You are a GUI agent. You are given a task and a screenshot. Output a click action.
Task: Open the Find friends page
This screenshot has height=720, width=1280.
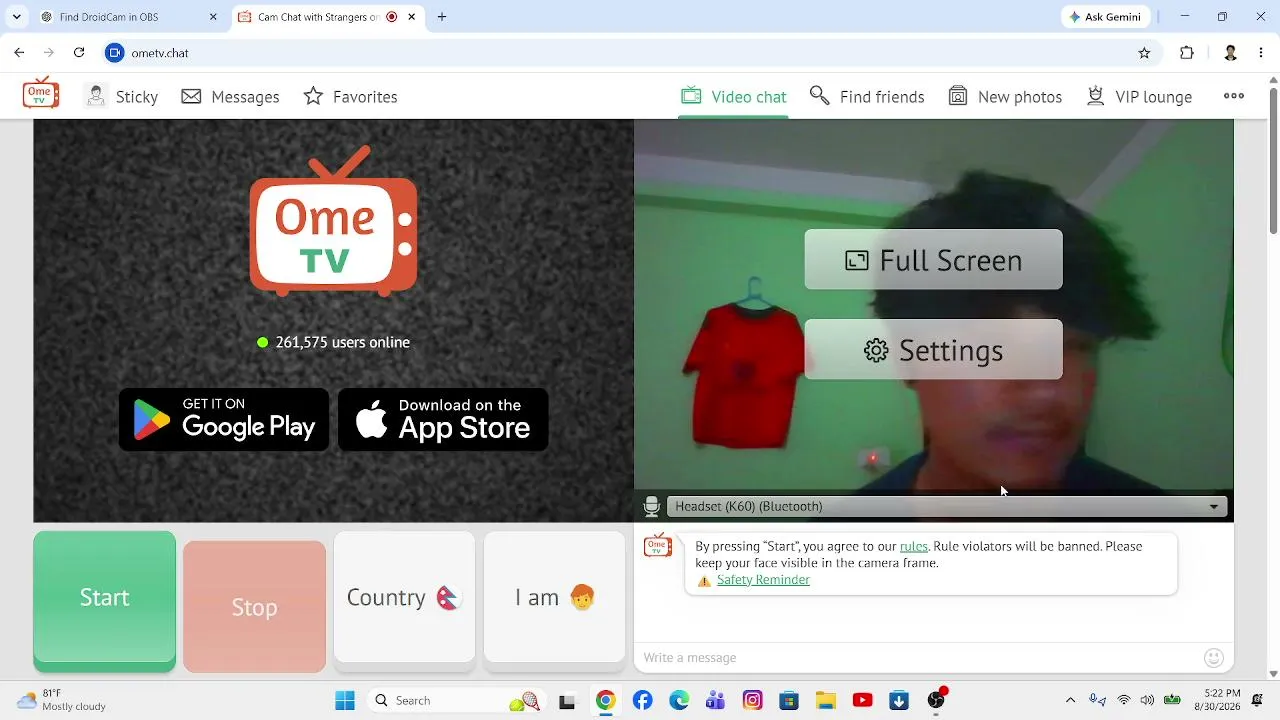(866, 96)
